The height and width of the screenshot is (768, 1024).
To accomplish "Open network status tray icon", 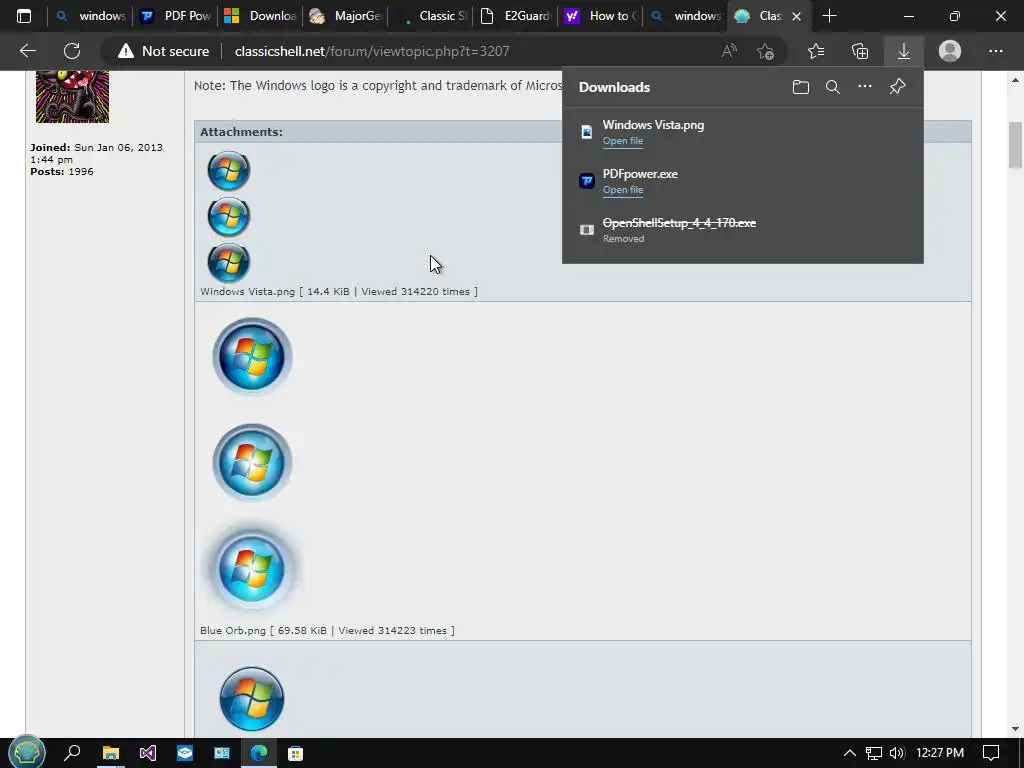I will 873,753.
